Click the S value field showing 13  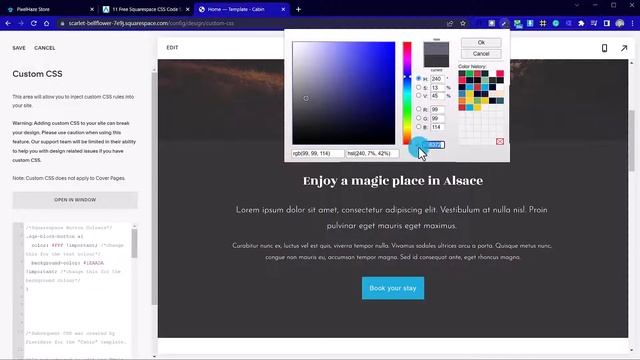coord(437,87)
